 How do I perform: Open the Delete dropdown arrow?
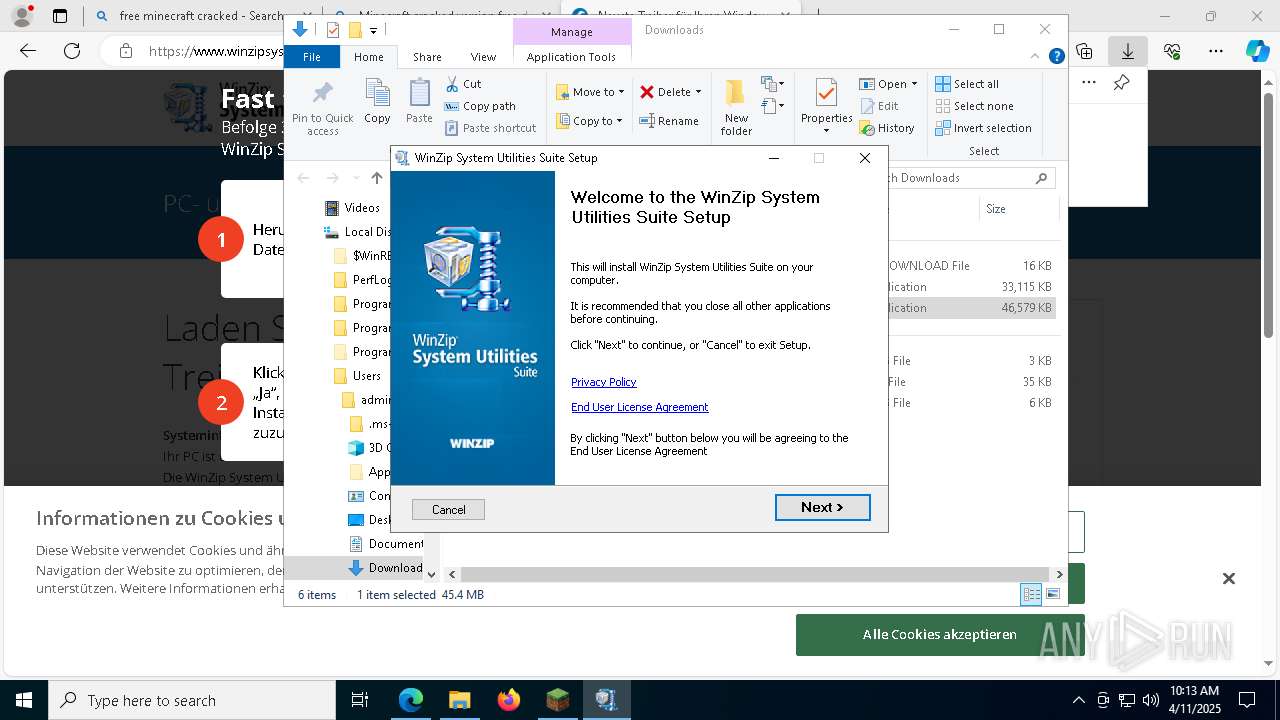pyautogui.click(x=698, y=92)
